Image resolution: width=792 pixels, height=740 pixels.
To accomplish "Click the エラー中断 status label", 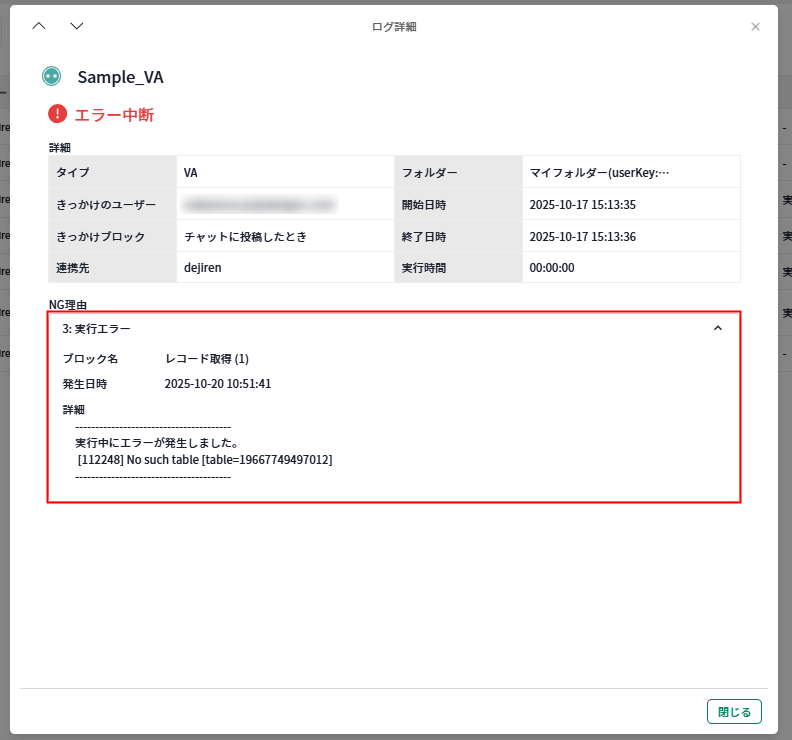I will click(x=114, y=115).
